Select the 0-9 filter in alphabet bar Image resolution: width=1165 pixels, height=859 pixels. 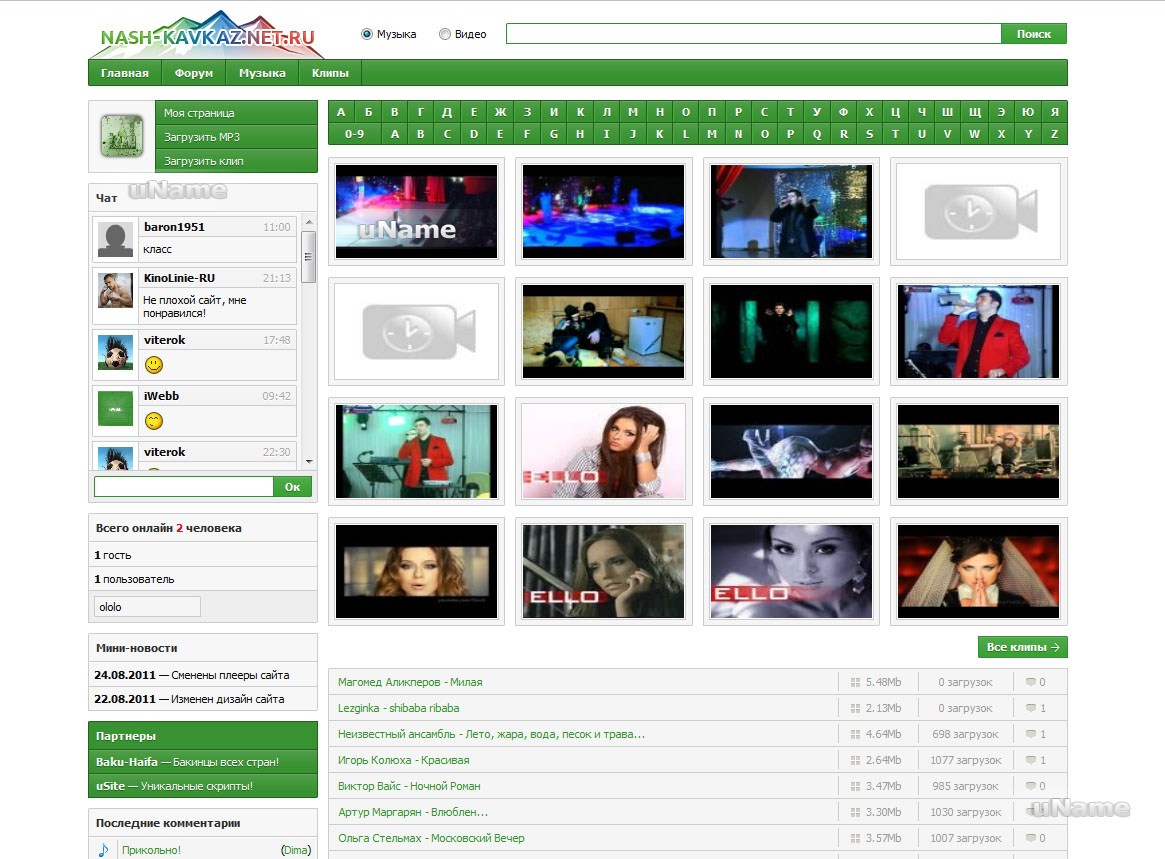point(354,134)
